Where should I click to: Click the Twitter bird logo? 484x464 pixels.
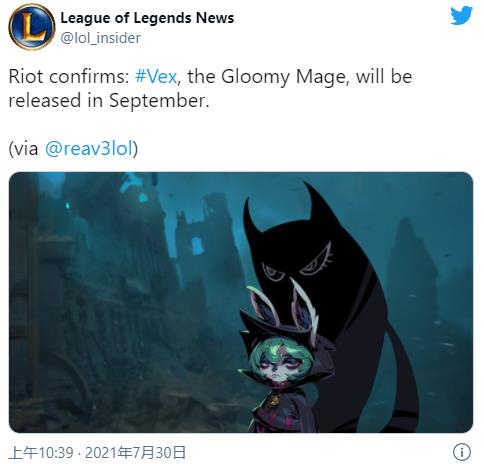point(461,16)
